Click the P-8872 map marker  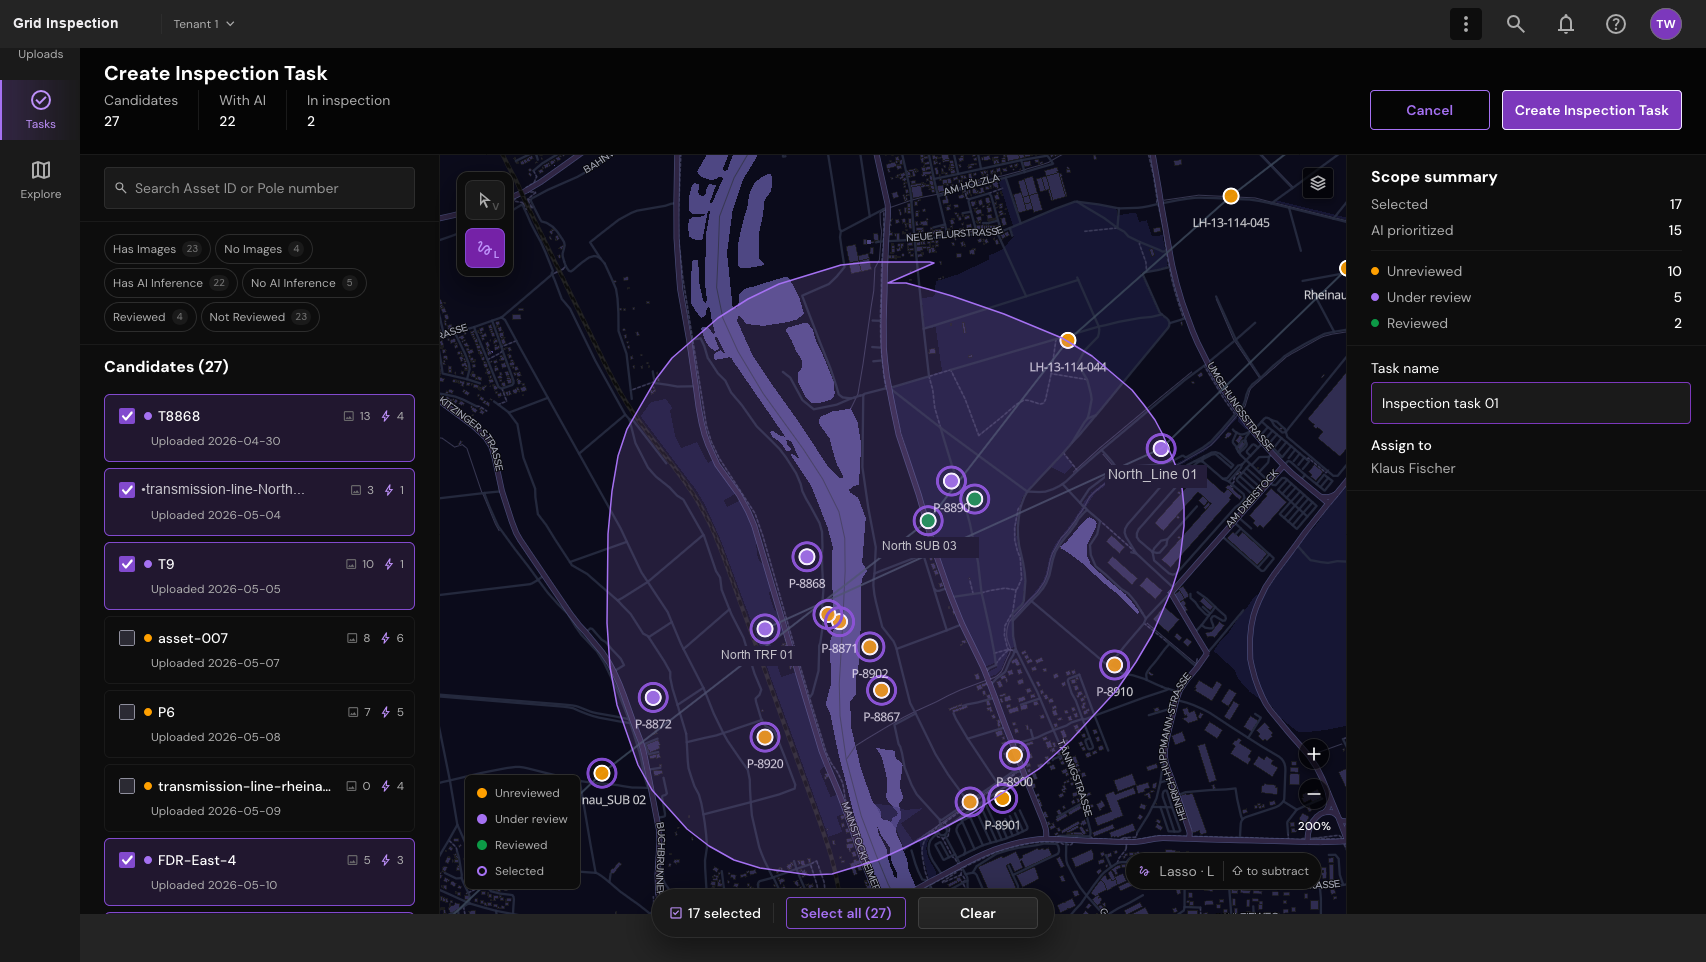(x=653, y=697)
